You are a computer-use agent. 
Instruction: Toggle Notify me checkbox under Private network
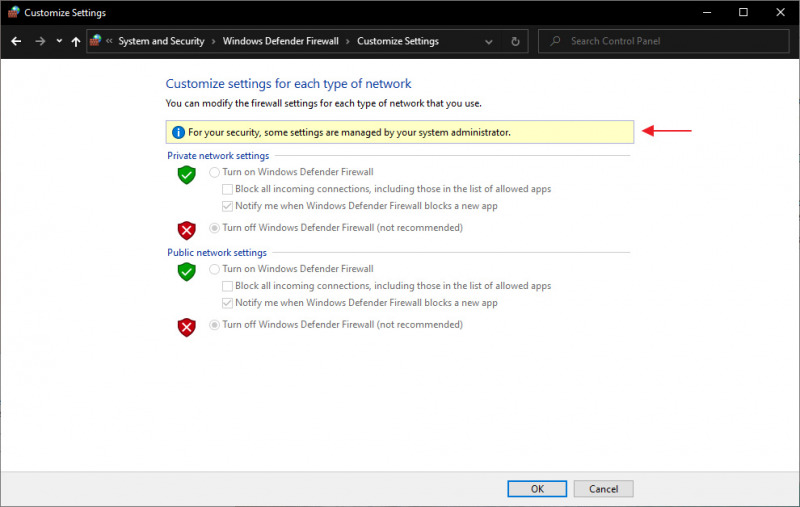[x=227, y=206]
